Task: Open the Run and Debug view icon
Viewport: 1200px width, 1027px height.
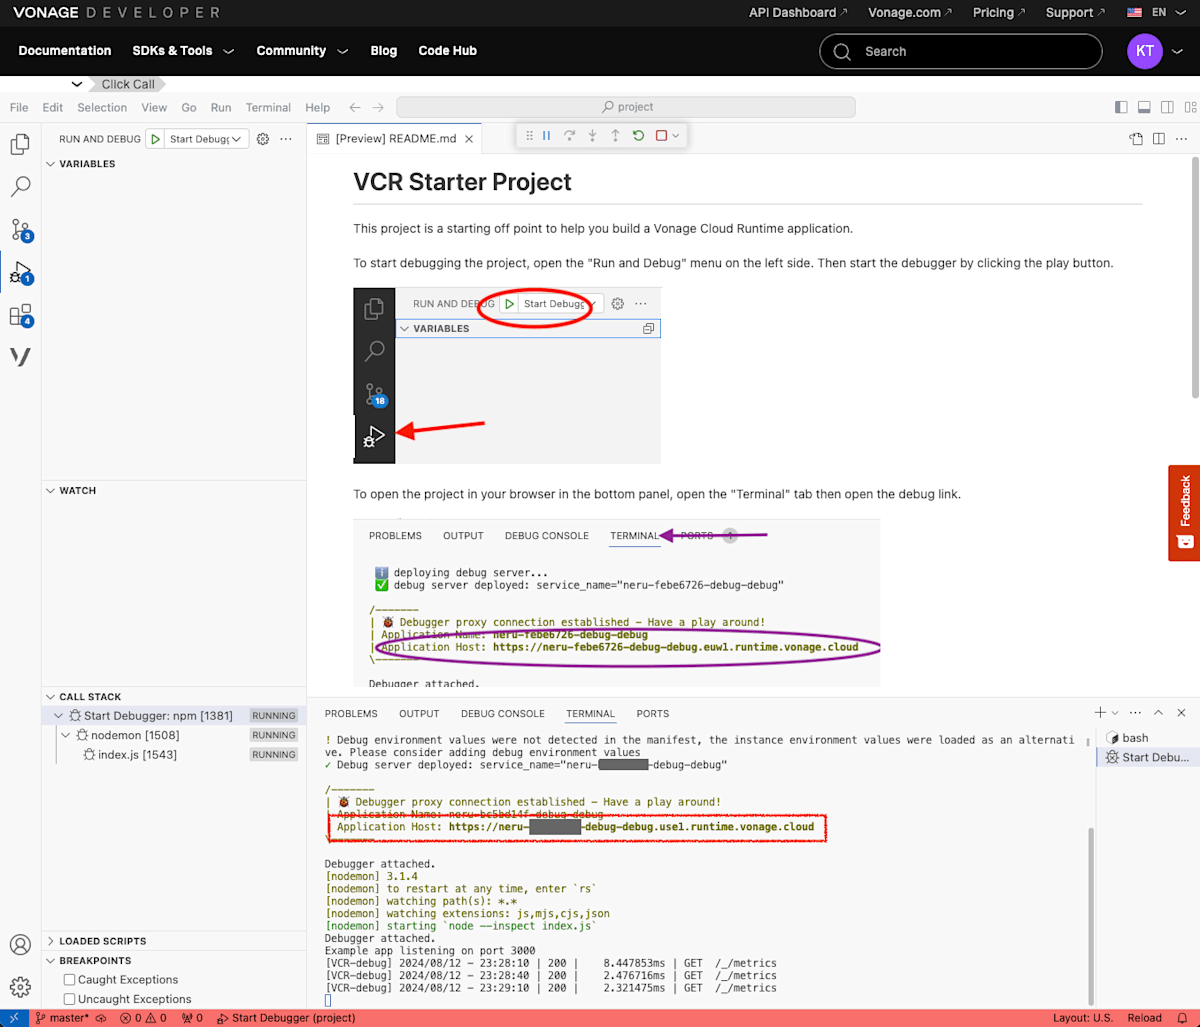Action: tap(21, 273)
